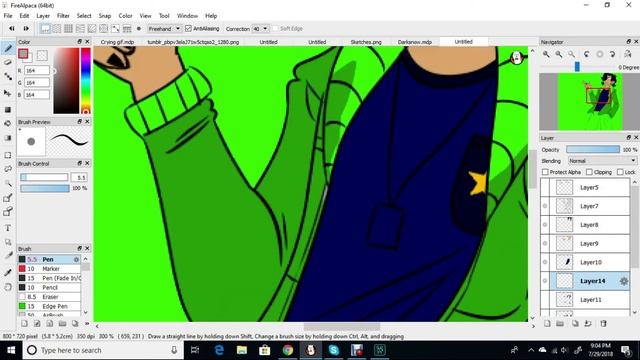
Task: Select the Bucket fill tool
Action: 8,124
